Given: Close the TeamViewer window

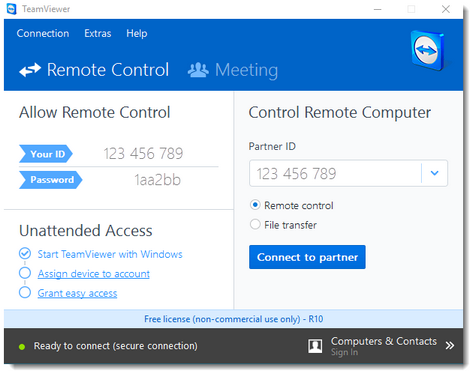Looking at the screenshot, I should point(446,9).
